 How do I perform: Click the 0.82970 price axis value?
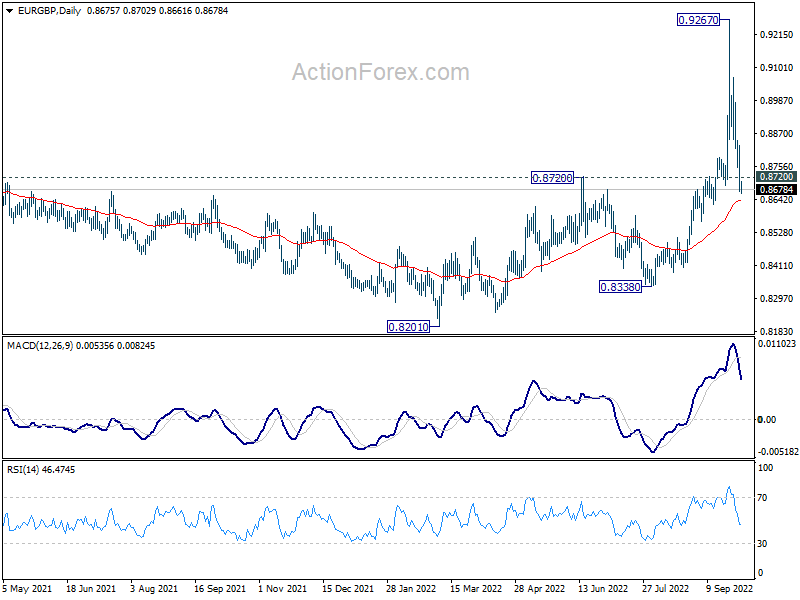click(x=777, y=298)
